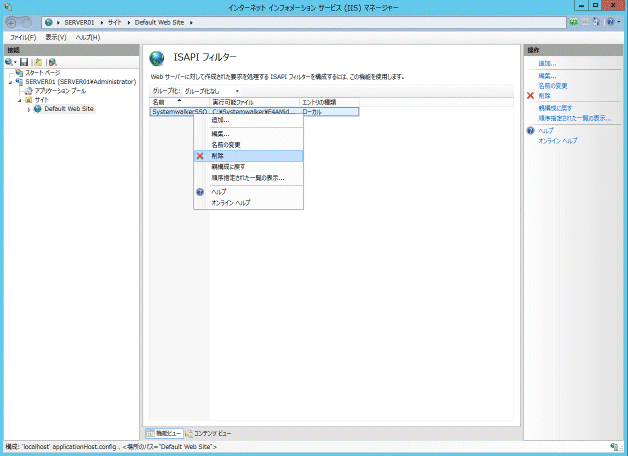Click 親構成に戻す link in the actions pane
Screen dimensions: 628x456
click(x=555, y=108)
